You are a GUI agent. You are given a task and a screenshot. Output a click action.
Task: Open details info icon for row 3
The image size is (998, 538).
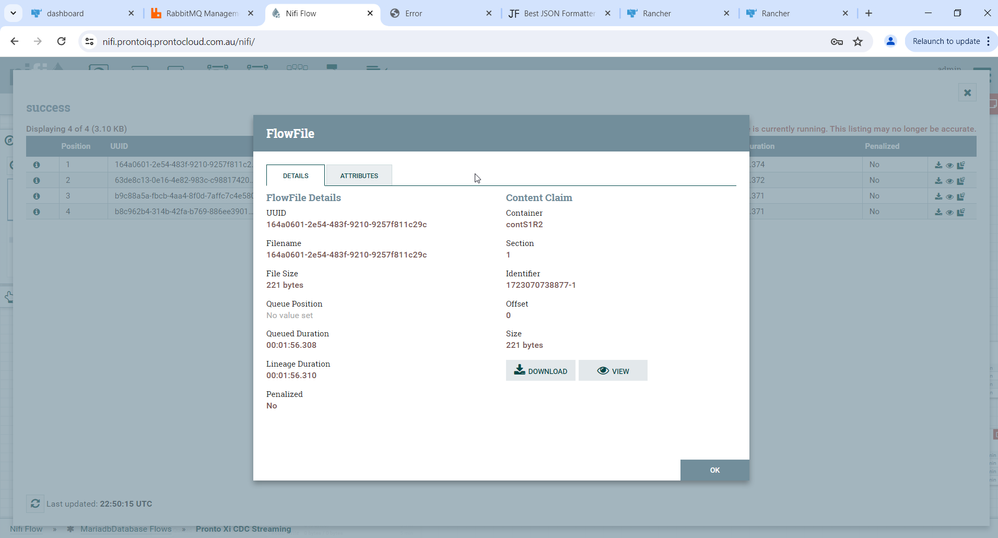coord(36,196)
